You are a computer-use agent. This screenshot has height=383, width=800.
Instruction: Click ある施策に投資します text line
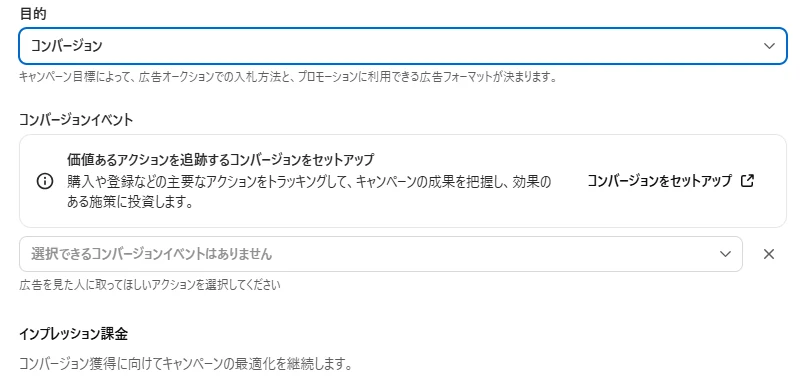(x=130, y=203)
